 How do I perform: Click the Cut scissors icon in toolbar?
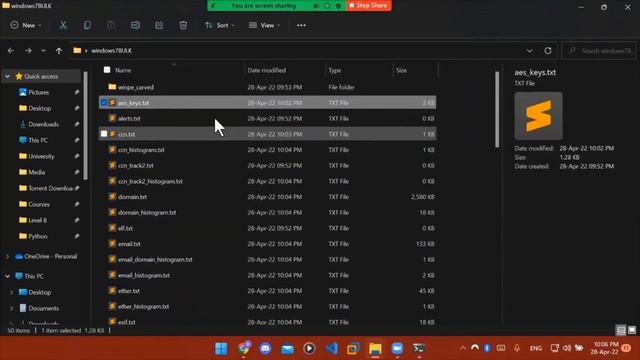pos(63,25)
